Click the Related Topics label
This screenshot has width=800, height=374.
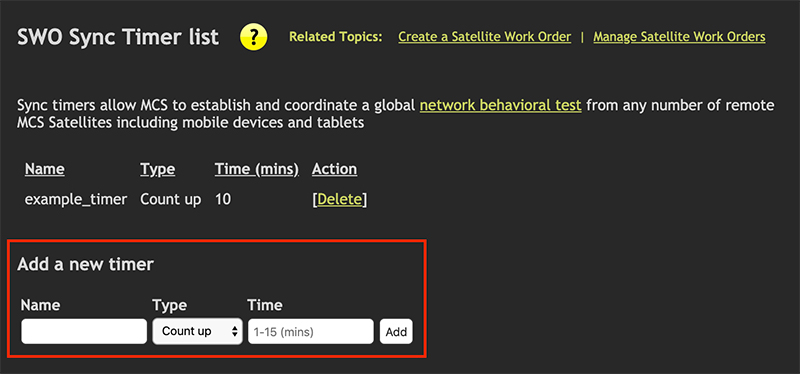(336, 37)
